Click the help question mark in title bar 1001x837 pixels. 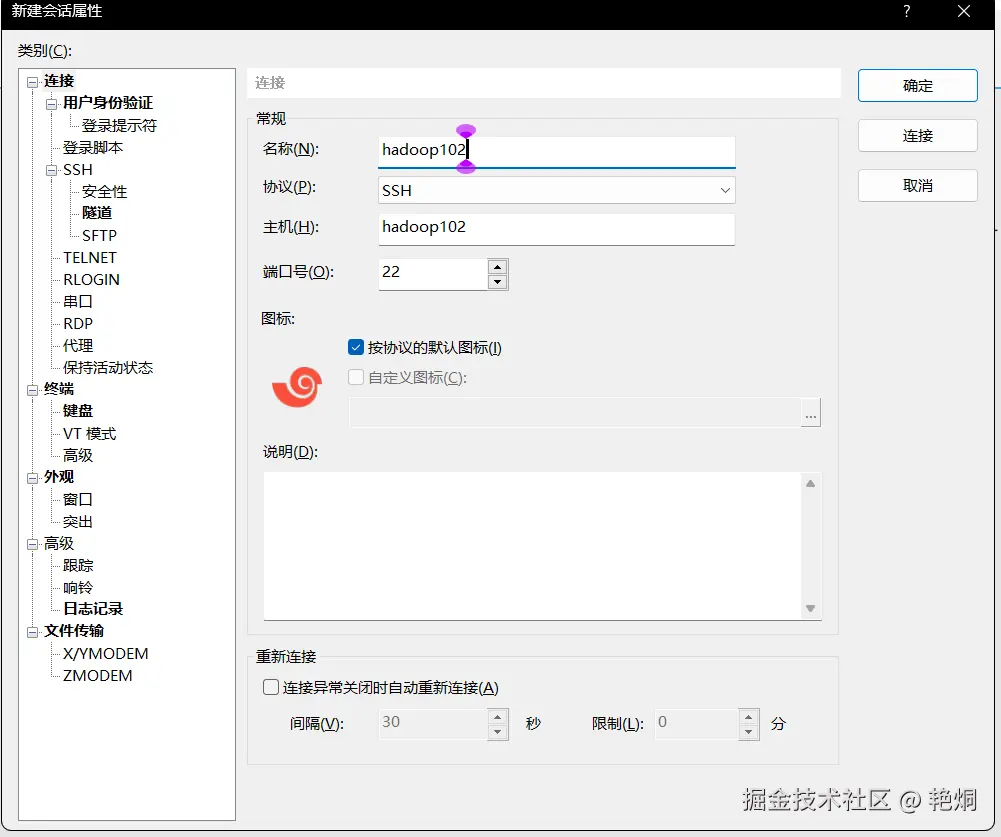pos(906,11)
